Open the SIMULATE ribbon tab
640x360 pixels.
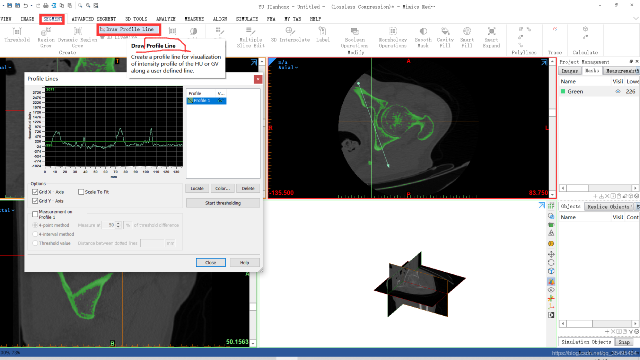247,19
